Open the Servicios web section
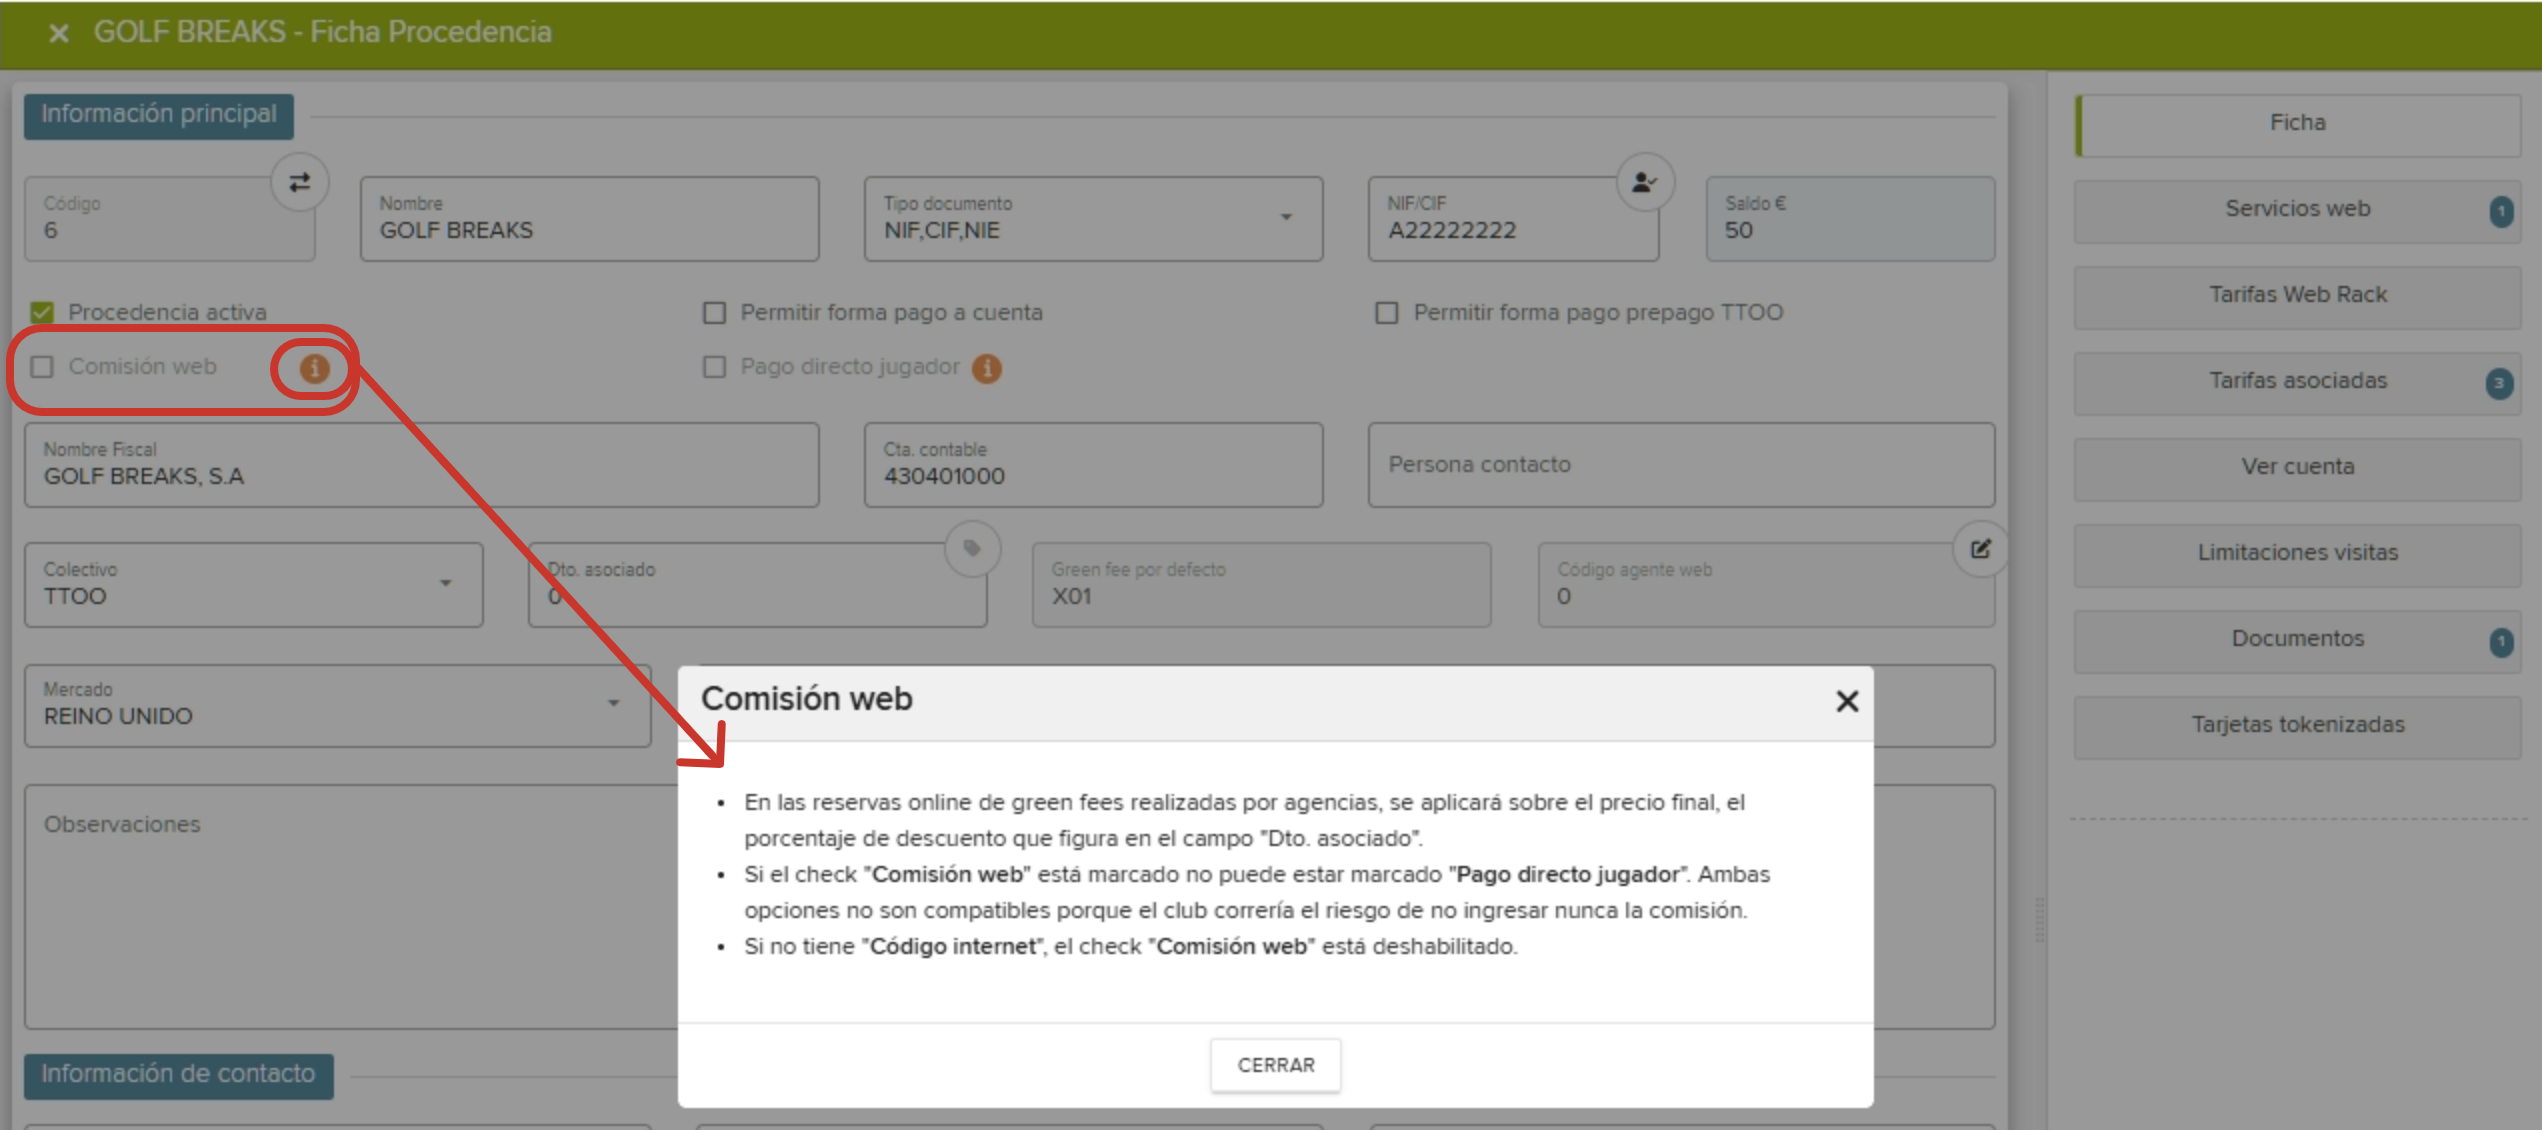The image size is (2542, 1130). coord(2297,211)
